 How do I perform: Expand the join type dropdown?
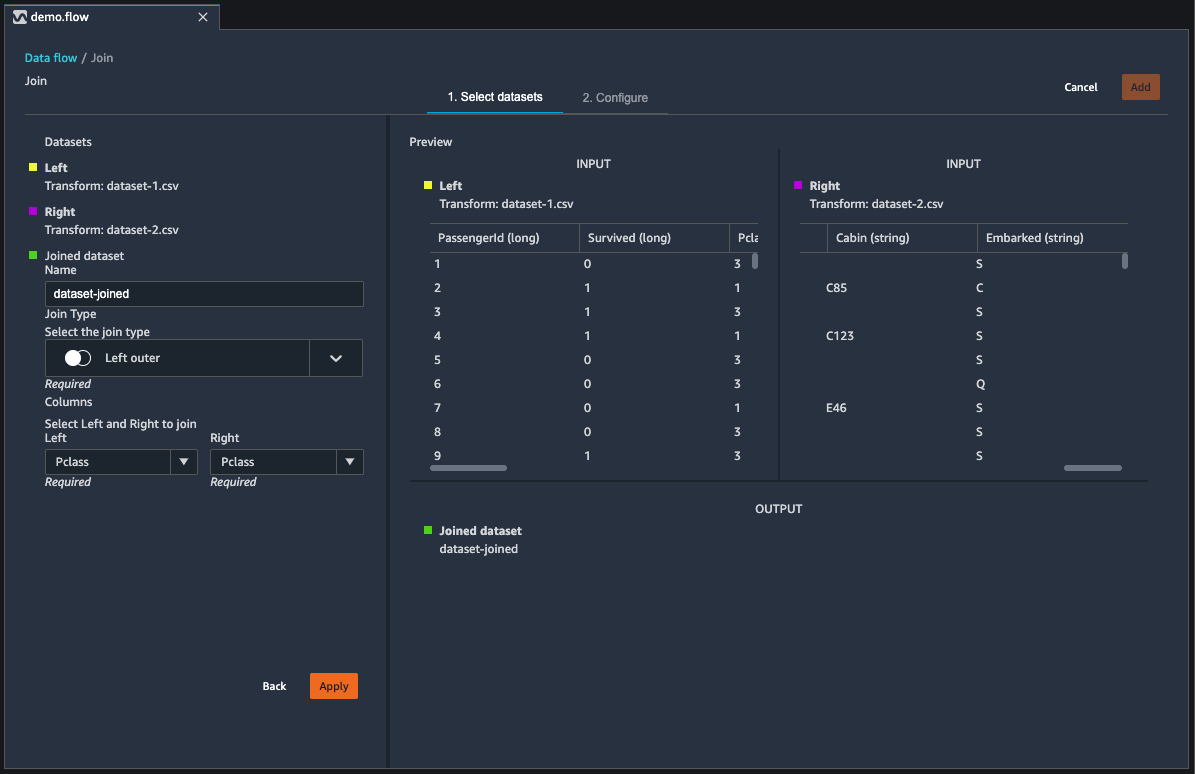pyautogui.click(x=336, y=357)
